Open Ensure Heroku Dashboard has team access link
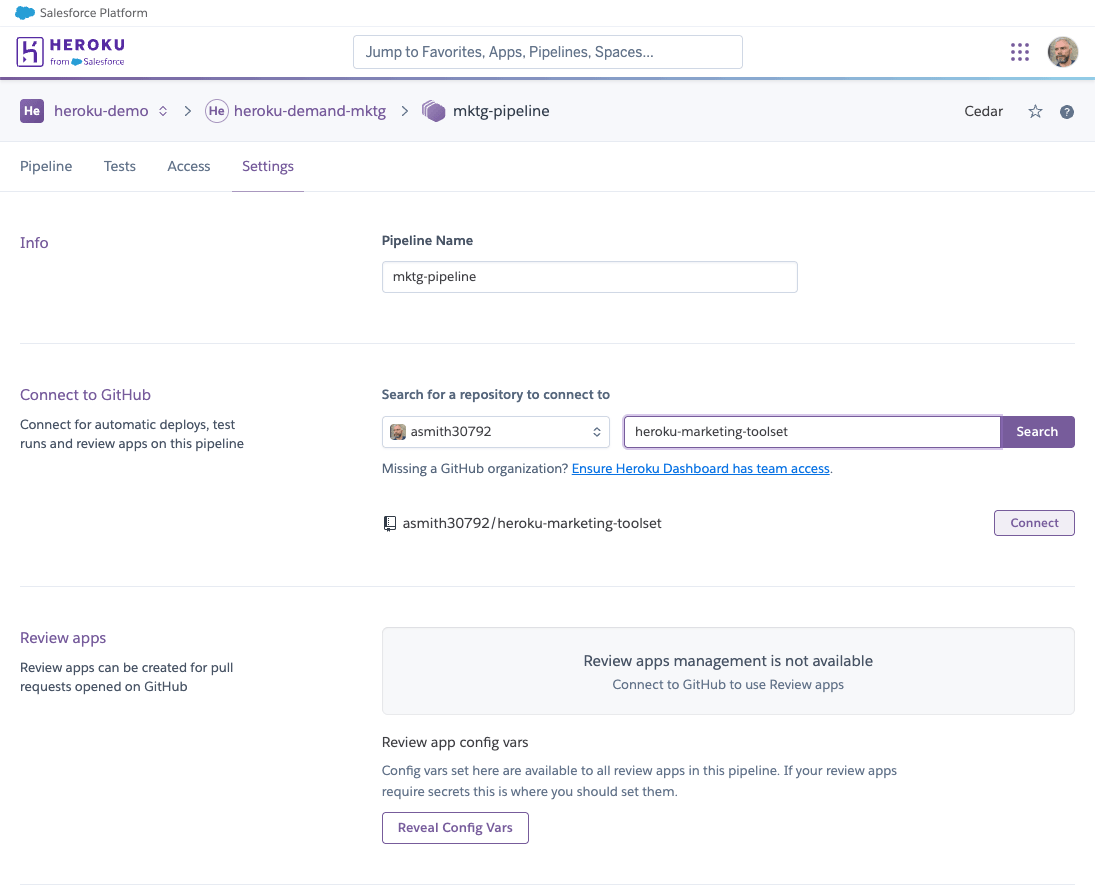Viewport: 1095px width, 895px height. click(700, 468)
